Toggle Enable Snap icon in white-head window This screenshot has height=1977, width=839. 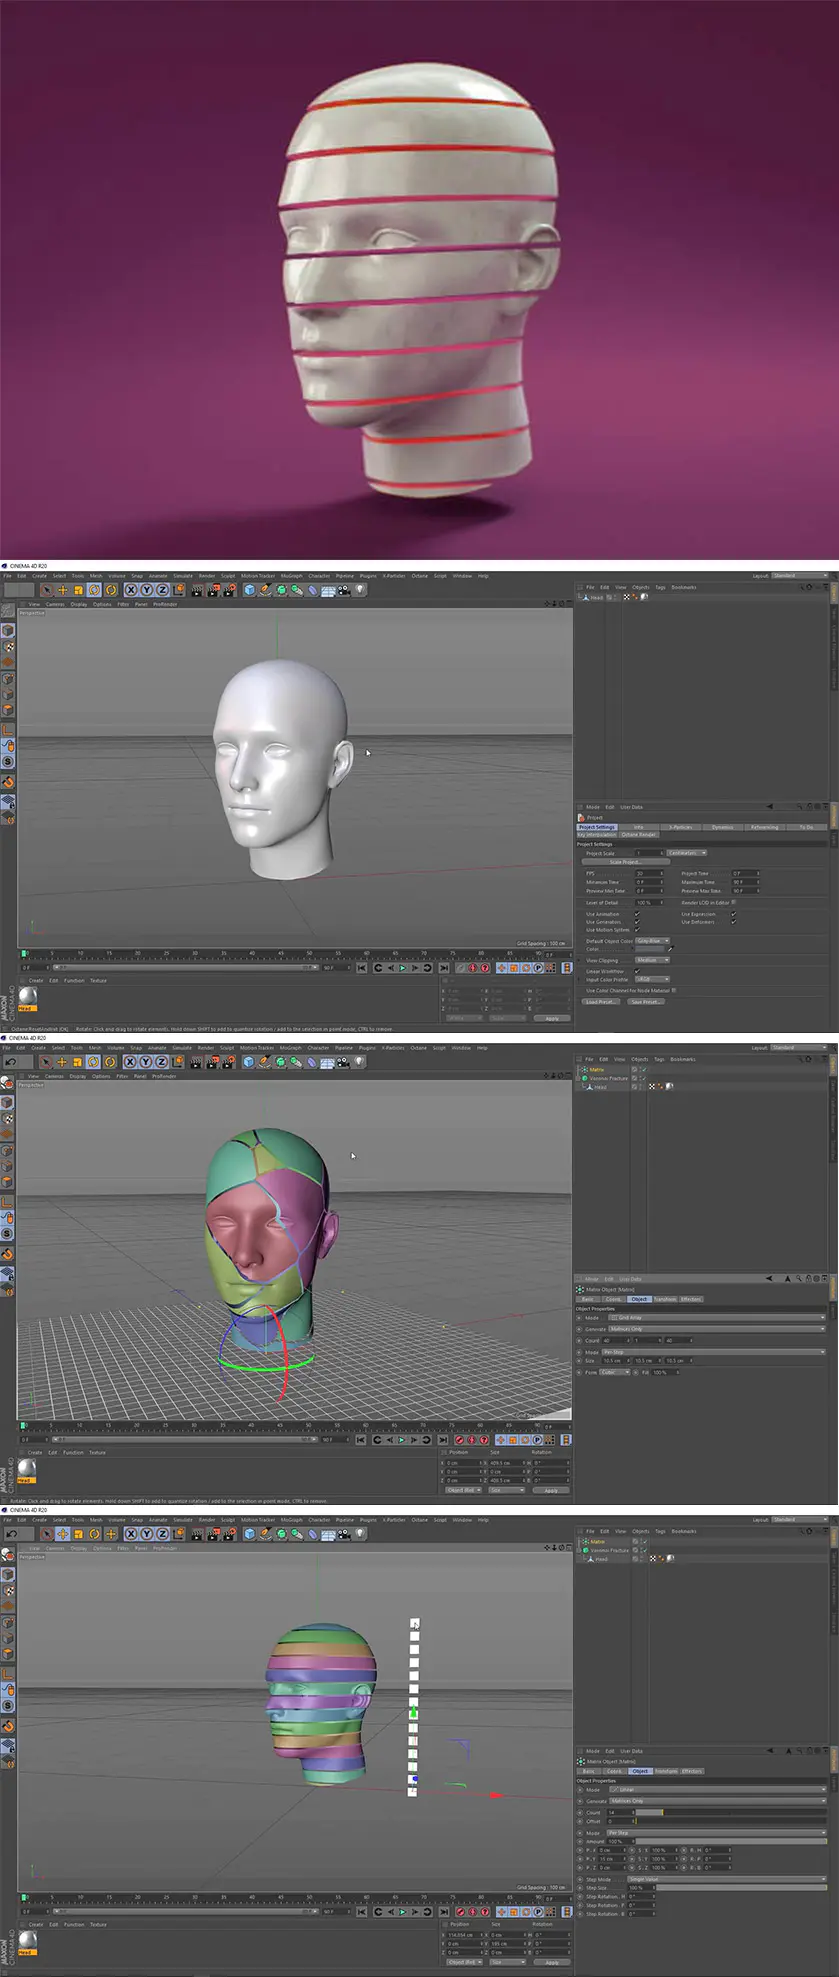(8, 782)
